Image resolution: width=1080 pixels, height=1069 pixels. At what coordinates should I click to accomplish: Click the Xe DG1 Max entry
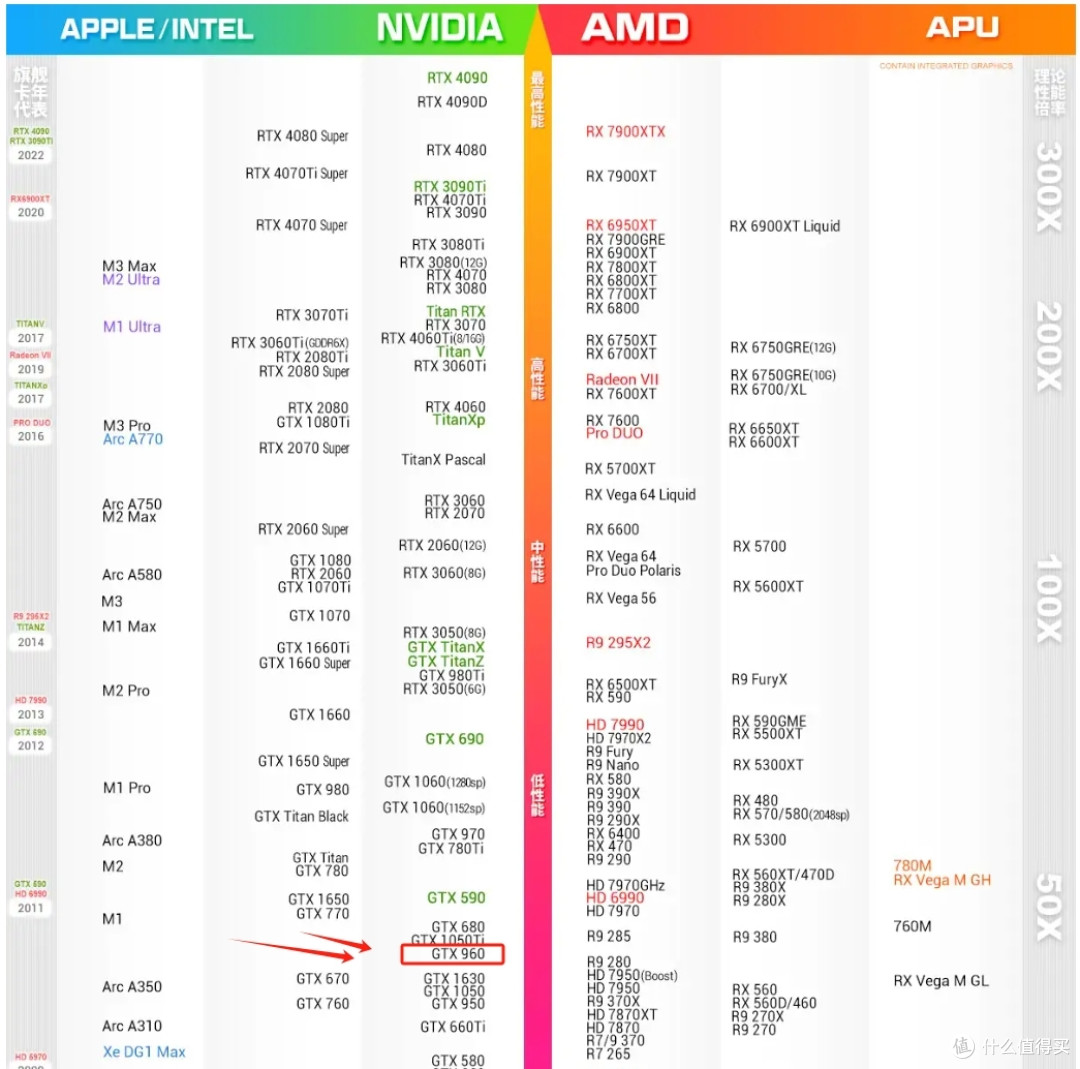point(144,1052)
